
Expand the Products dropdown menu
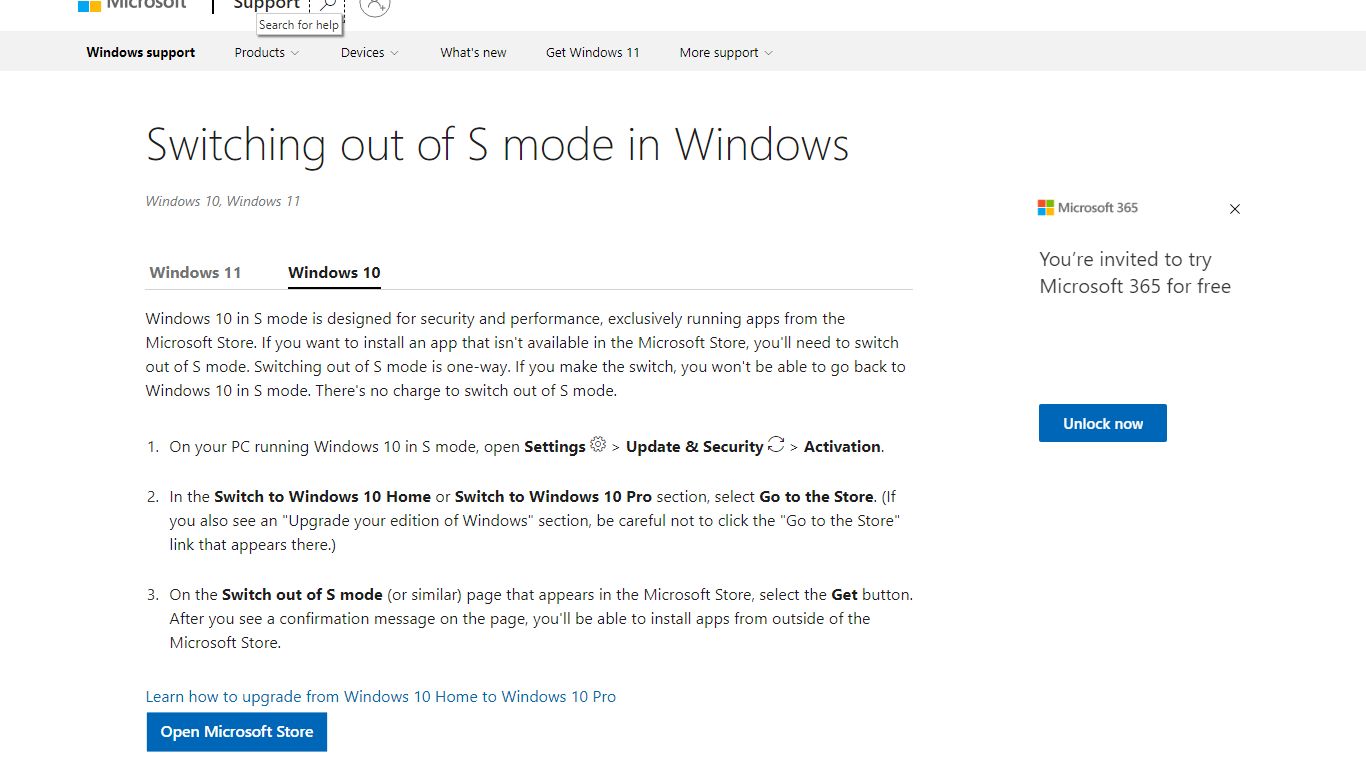click(267, 53)
